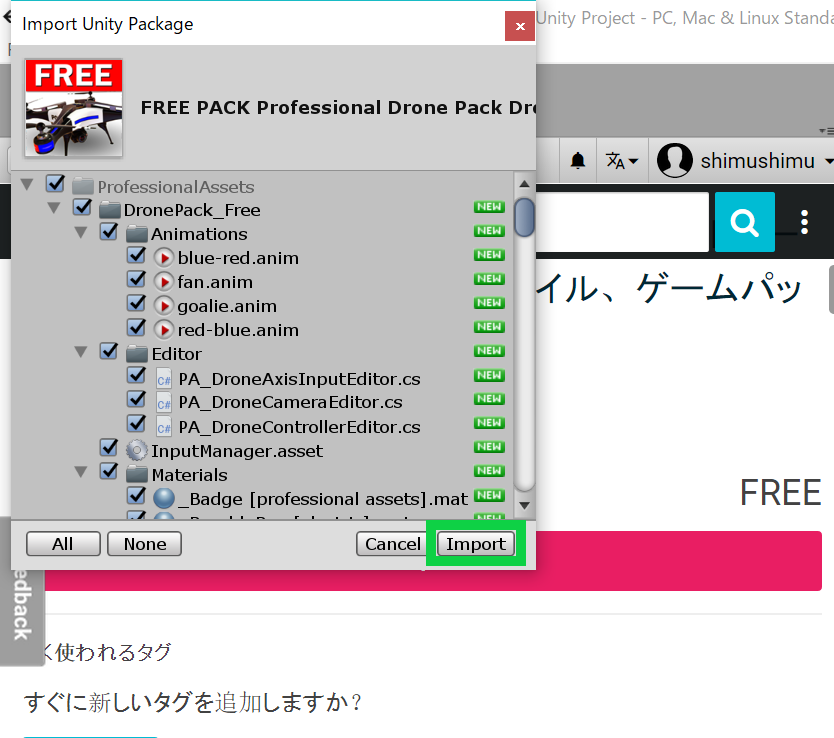This screenshot has height=738, width=834.
Task: Toggle the goalie.anim checkbox
Action: pyautogui.click(x=137, y=305)
